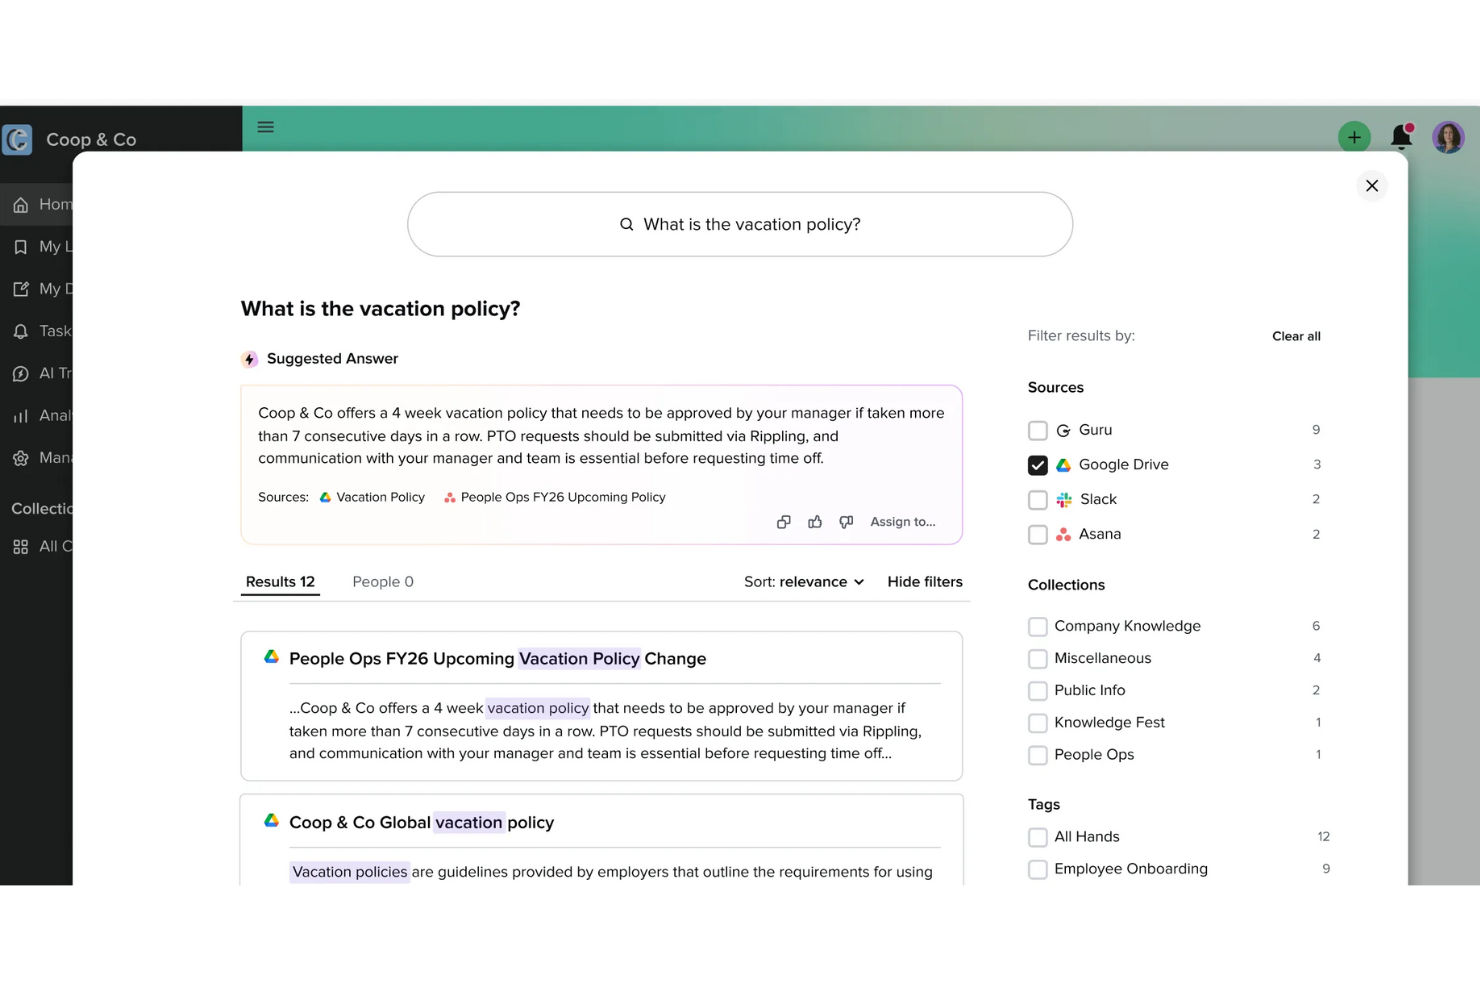Screen dimensions: 1480x987
Task: Close the search results dialog
Action: point(1372,186)
